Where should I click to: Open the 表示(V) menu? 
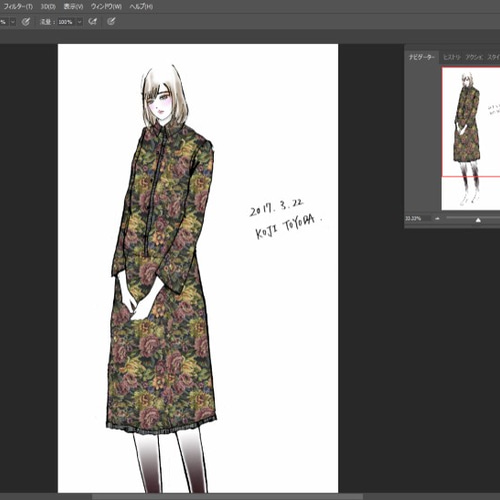(x=73, y=6)
